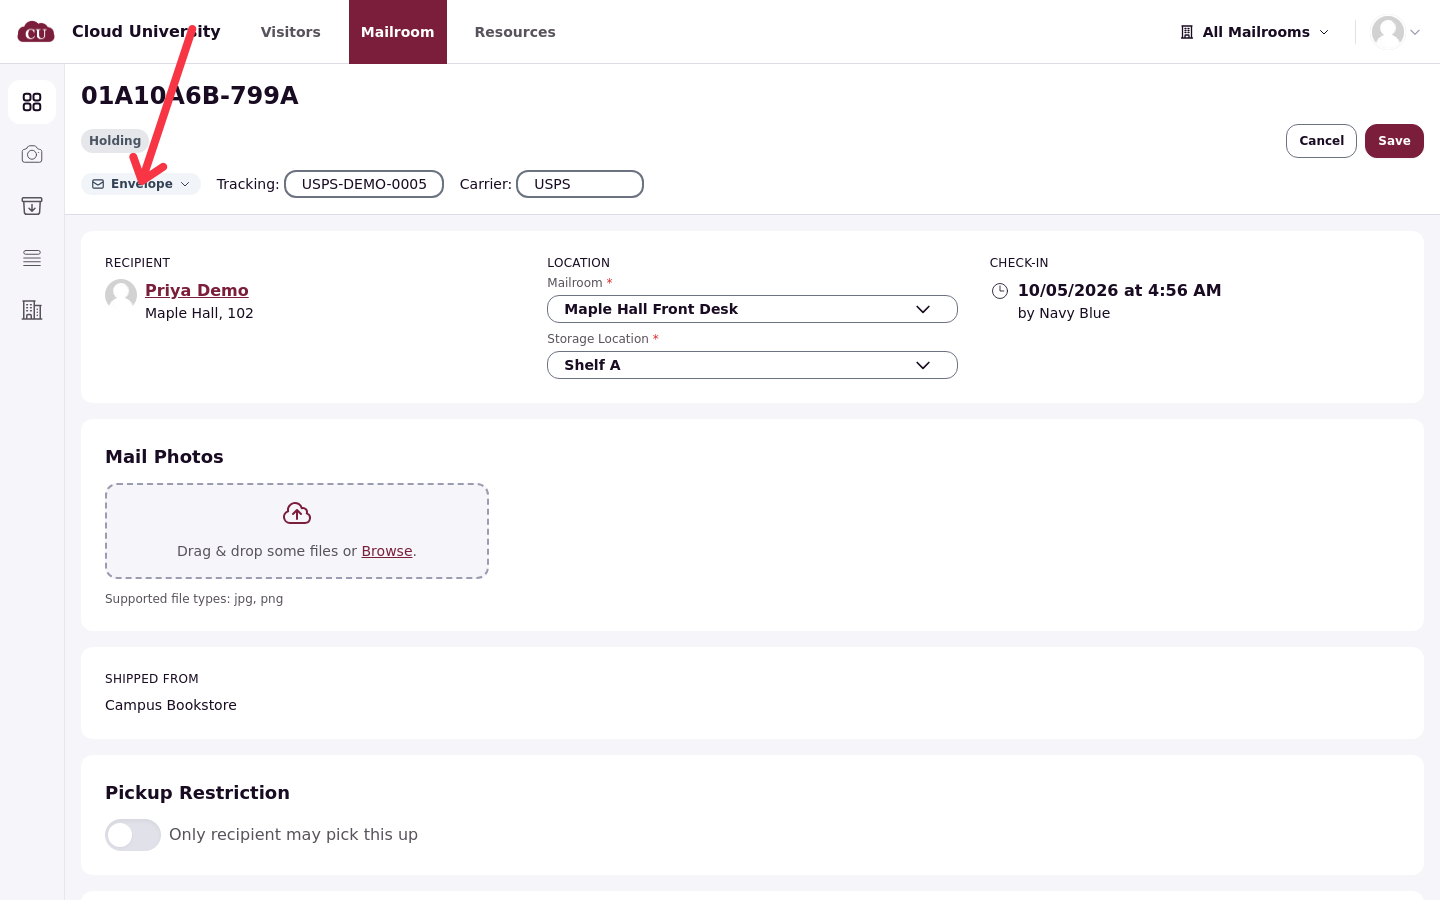
Task: Open the camera scan icon in sidebar
Action: (32, 154)
